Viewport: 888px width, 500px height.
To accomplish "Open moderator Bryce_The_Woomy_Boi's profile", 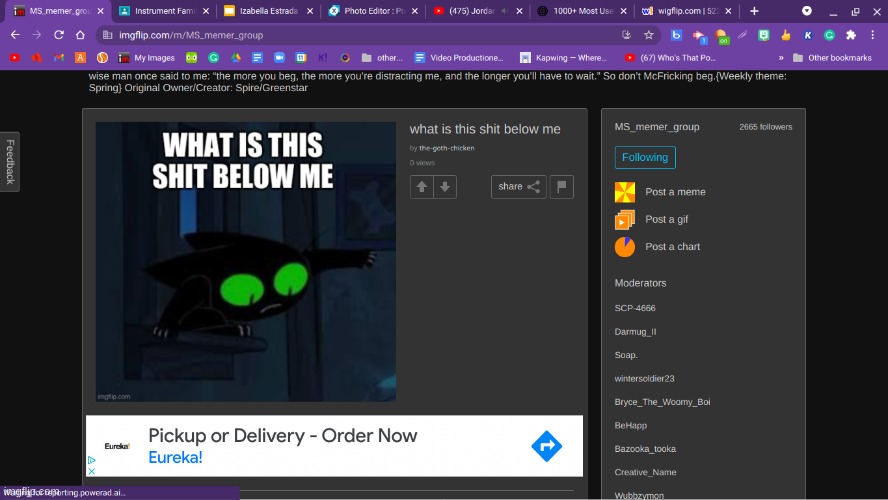I will (662, 402).
